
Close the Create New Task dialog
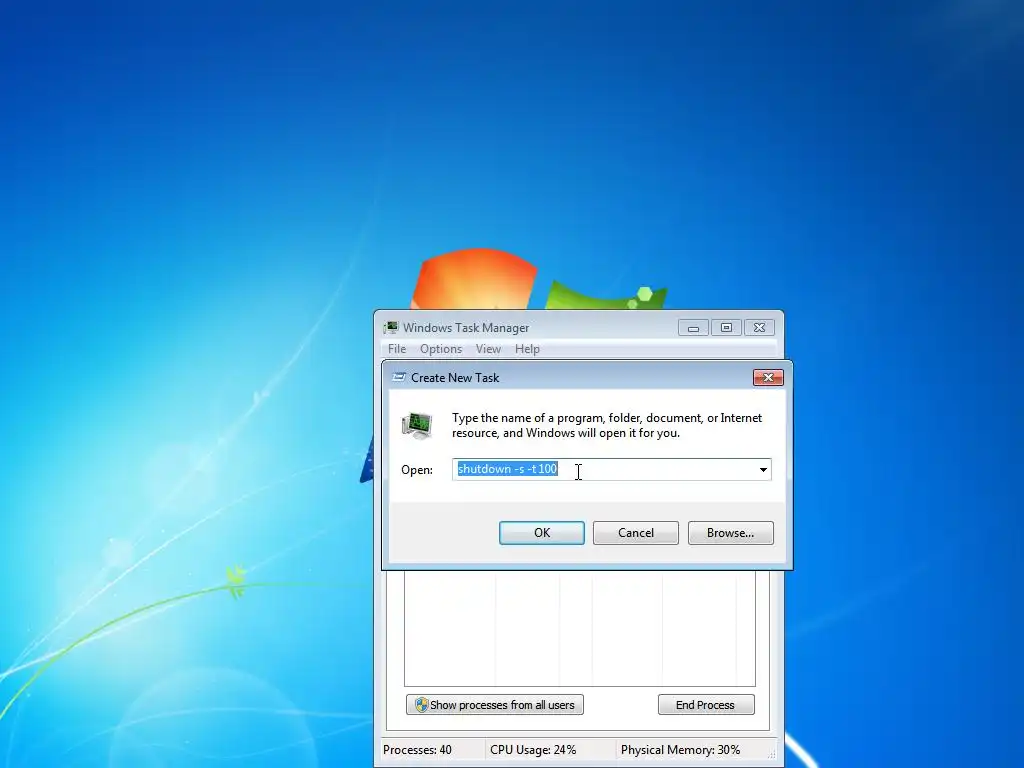tap(768, 377)
